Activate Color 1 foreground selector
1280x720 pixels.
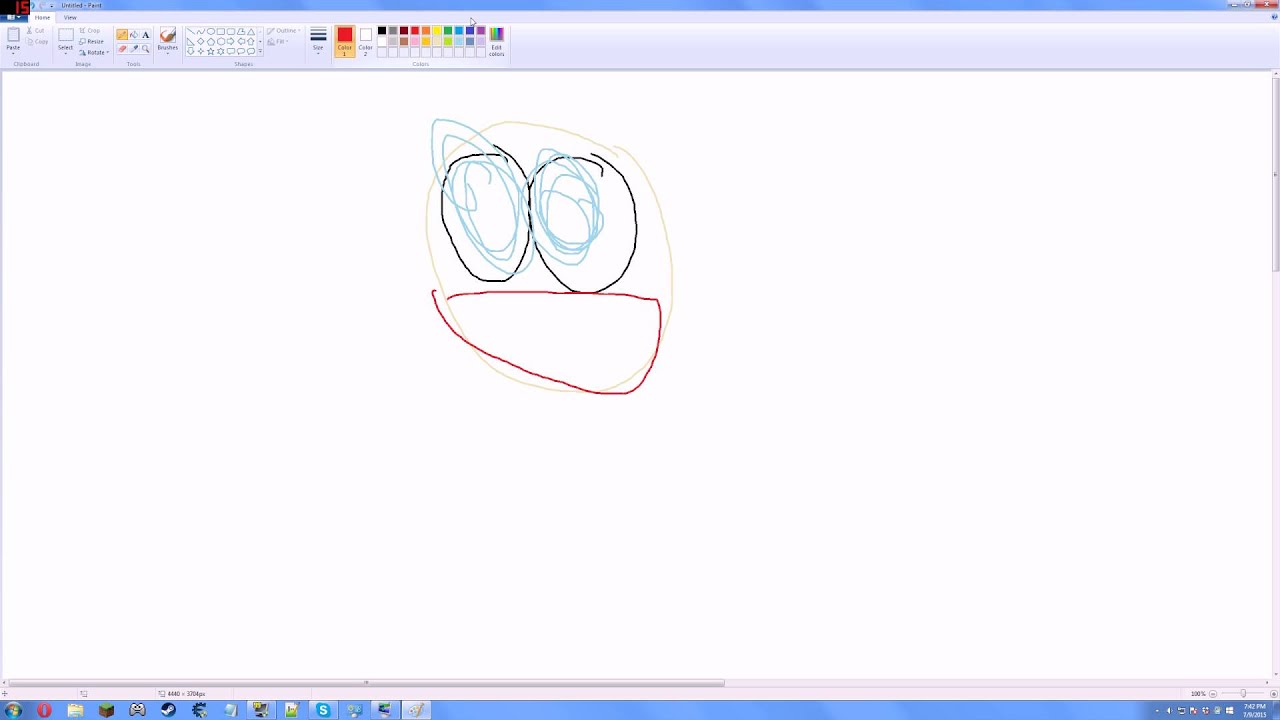coord(344,41)
